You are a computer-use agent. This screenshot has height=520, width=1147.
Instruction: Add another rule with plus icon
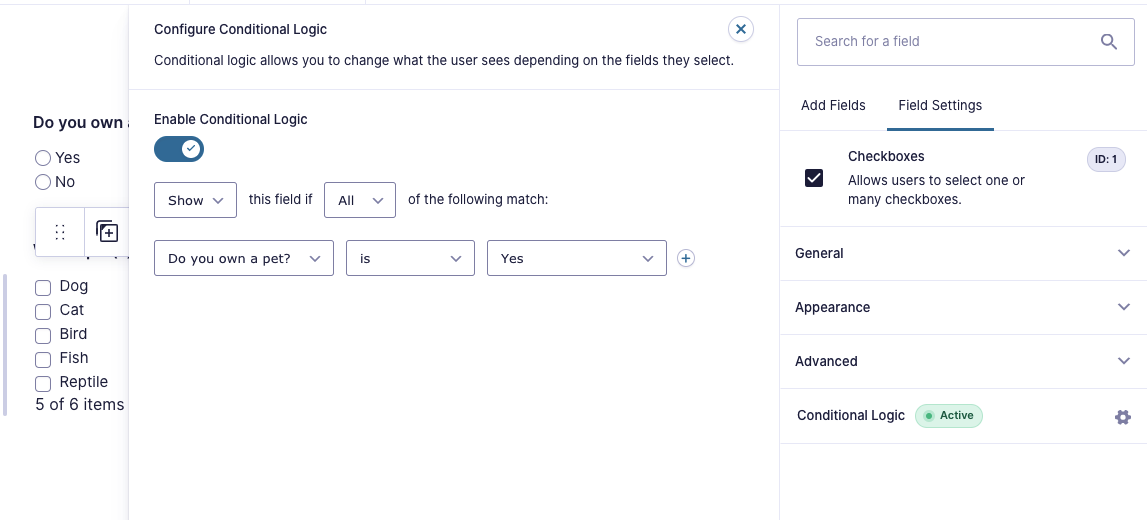tap(685, 258)
